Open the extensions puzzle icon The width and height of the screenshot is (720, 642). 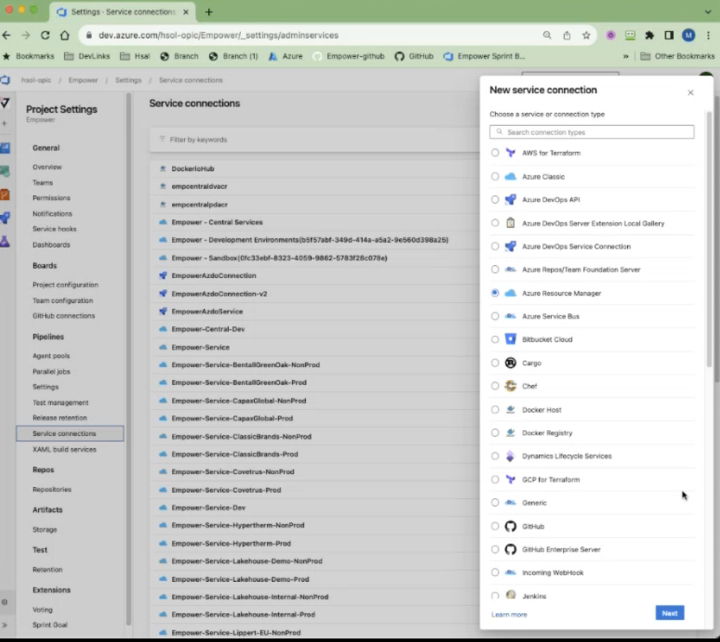pos(649,35)
